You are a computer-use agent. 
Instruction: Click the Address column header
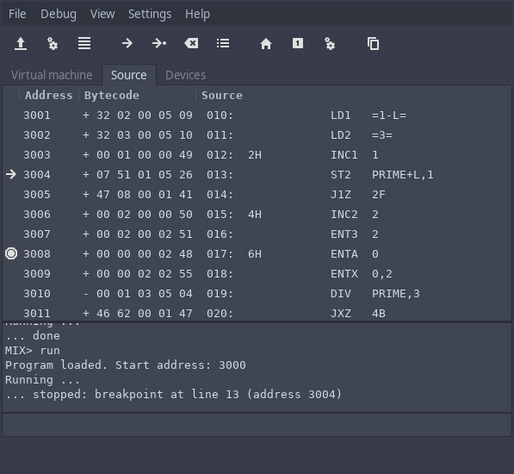pyautogui.click(x=49, y=95)
